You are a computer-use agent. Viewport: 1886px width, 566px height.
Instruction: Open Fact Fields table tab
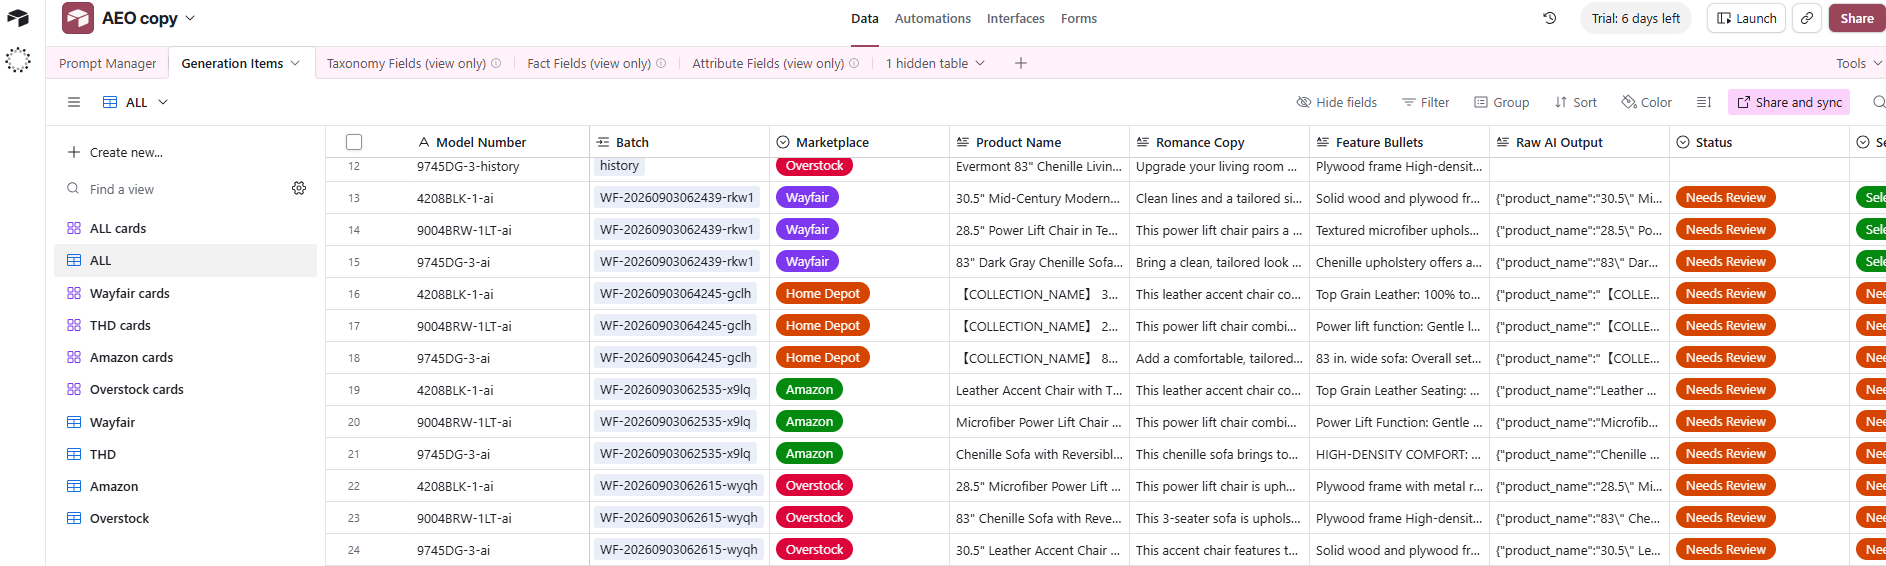[x=589, y=63]
